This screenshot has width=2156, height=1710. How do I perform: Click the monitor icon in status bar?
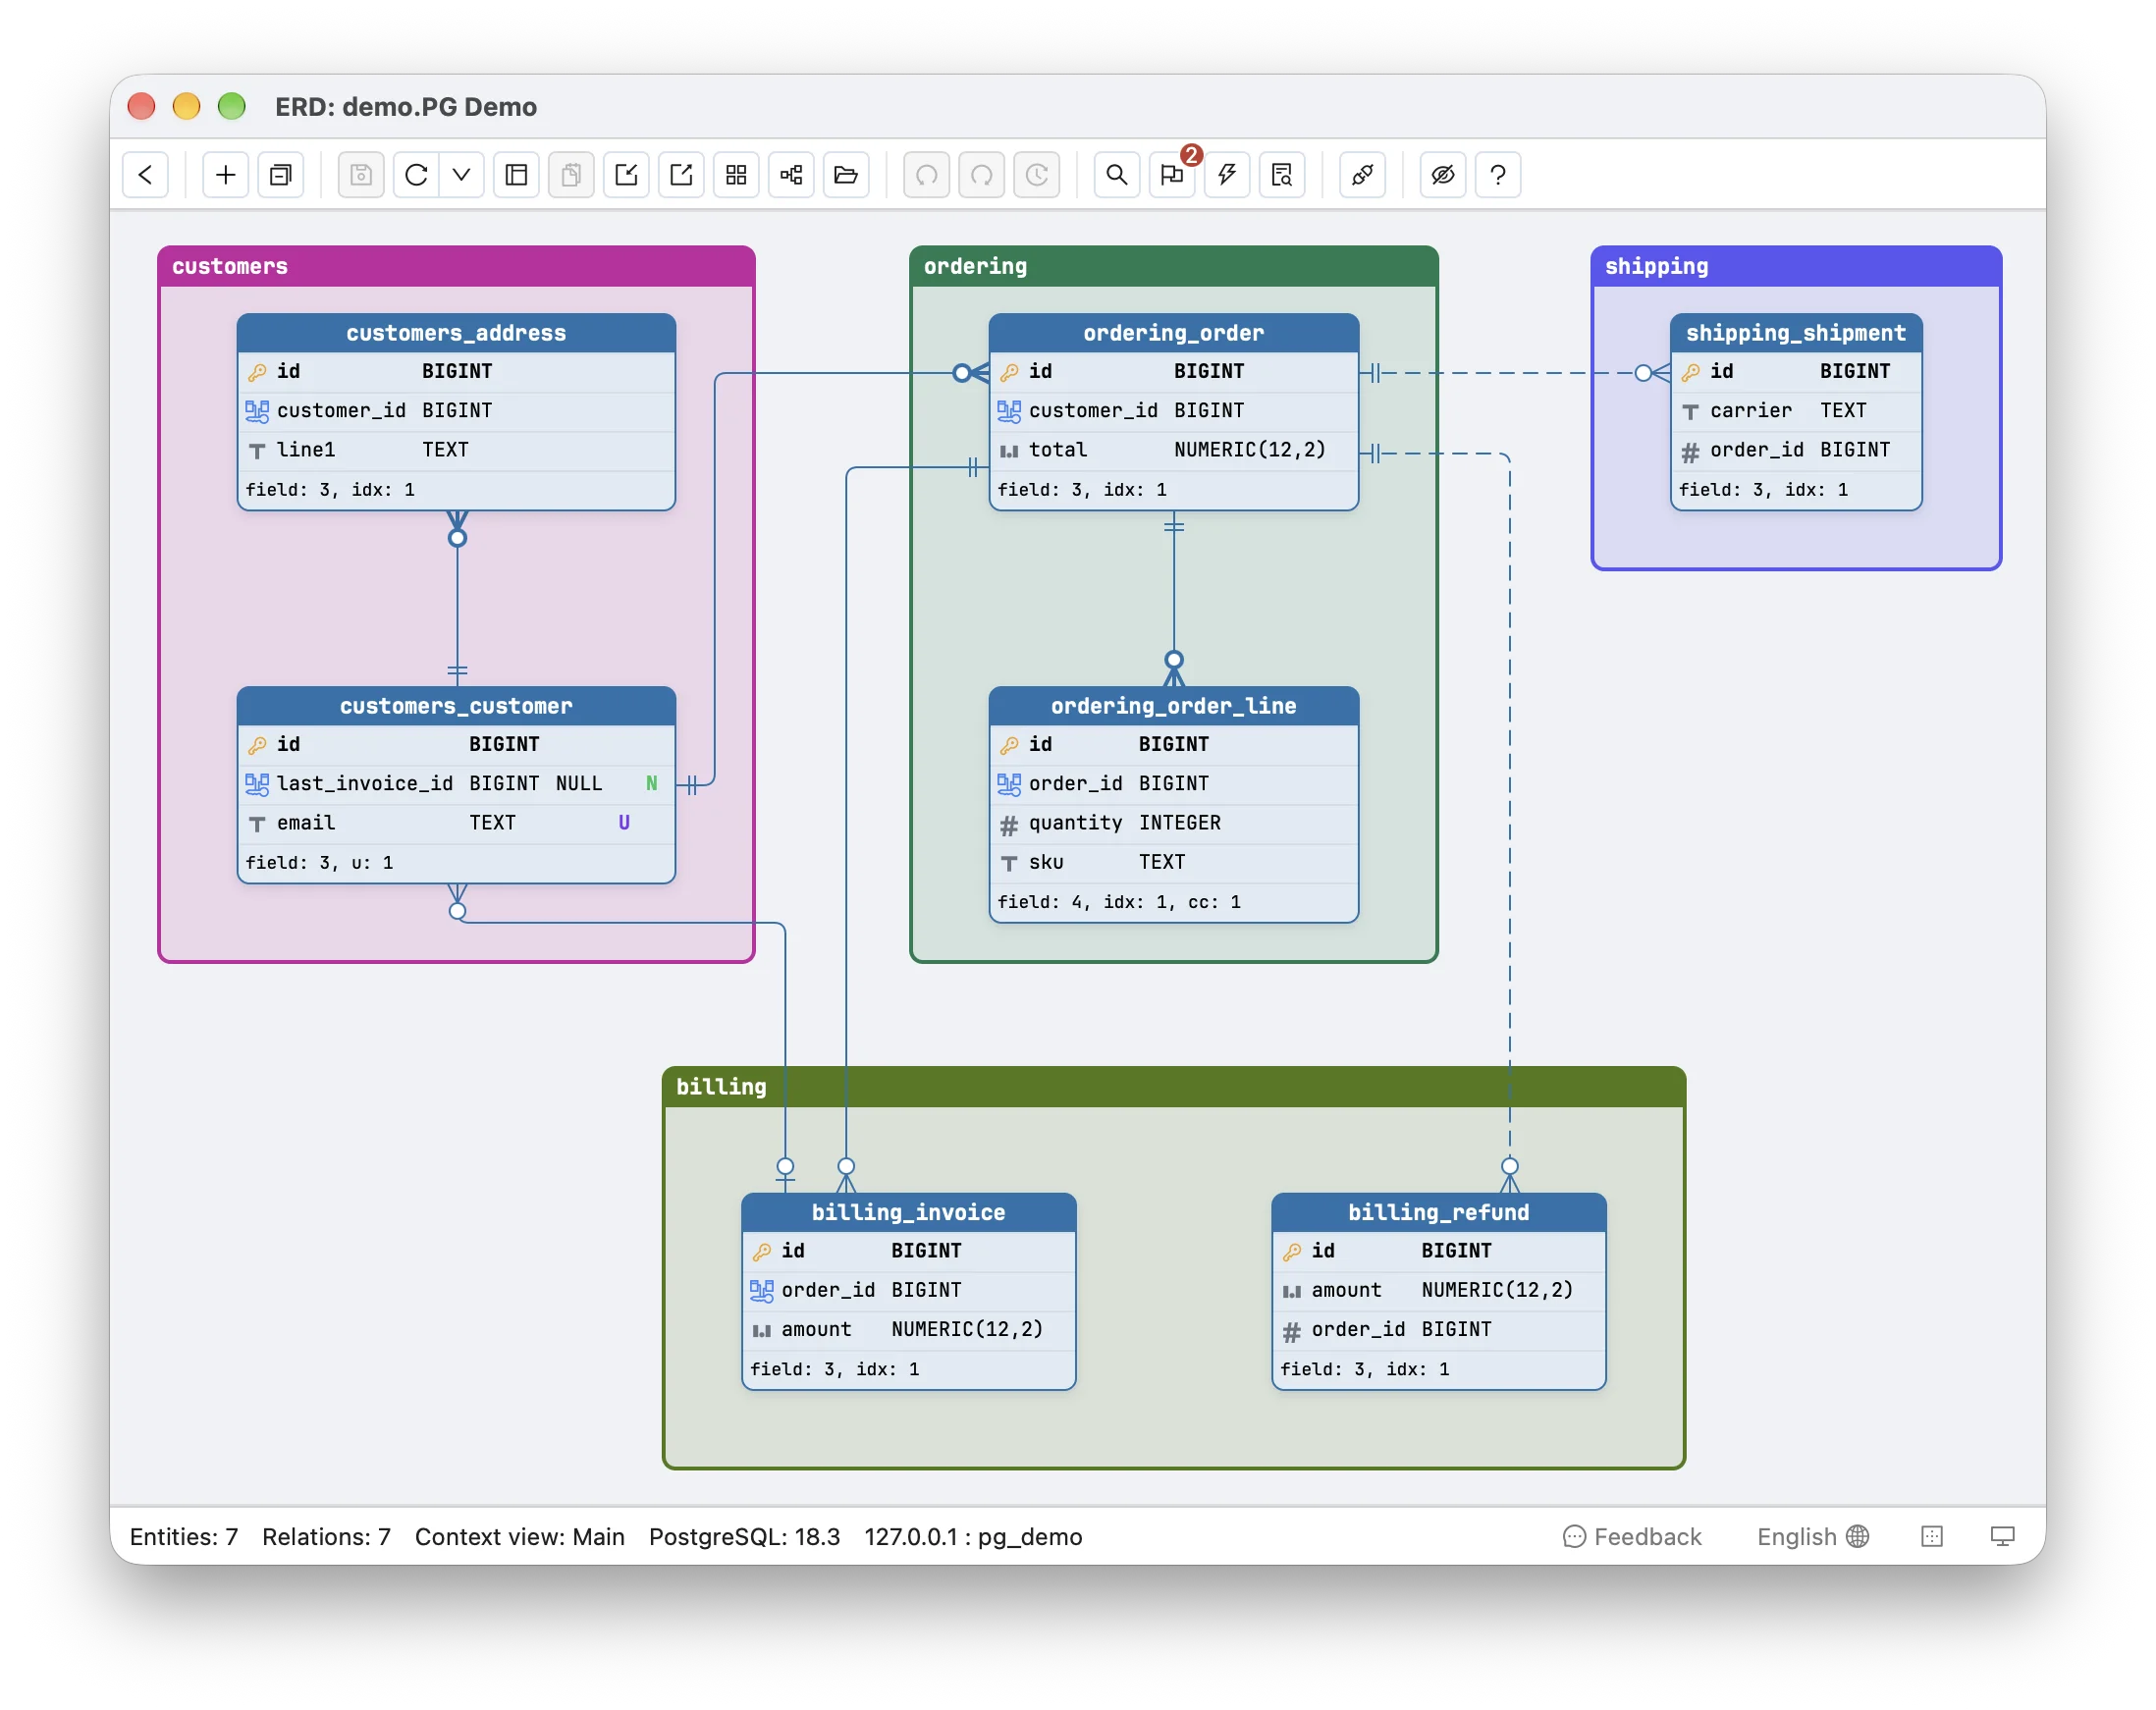[2003, 1537]
